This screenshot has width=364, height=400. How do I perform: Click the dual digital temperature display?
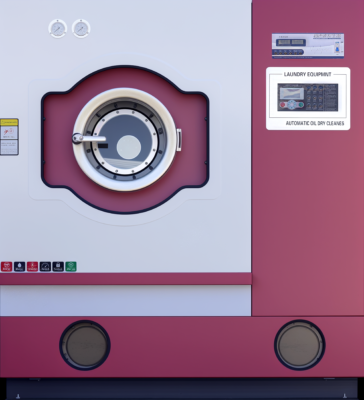point(291,42)
